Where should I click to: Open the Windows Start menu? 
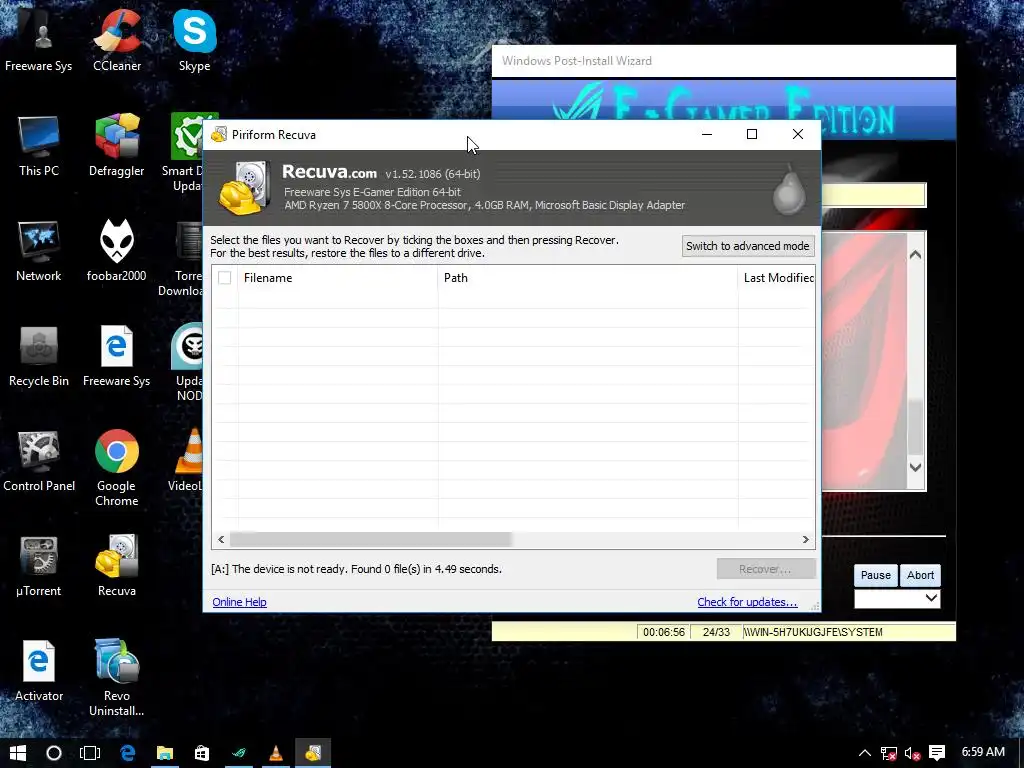(18, 753)
